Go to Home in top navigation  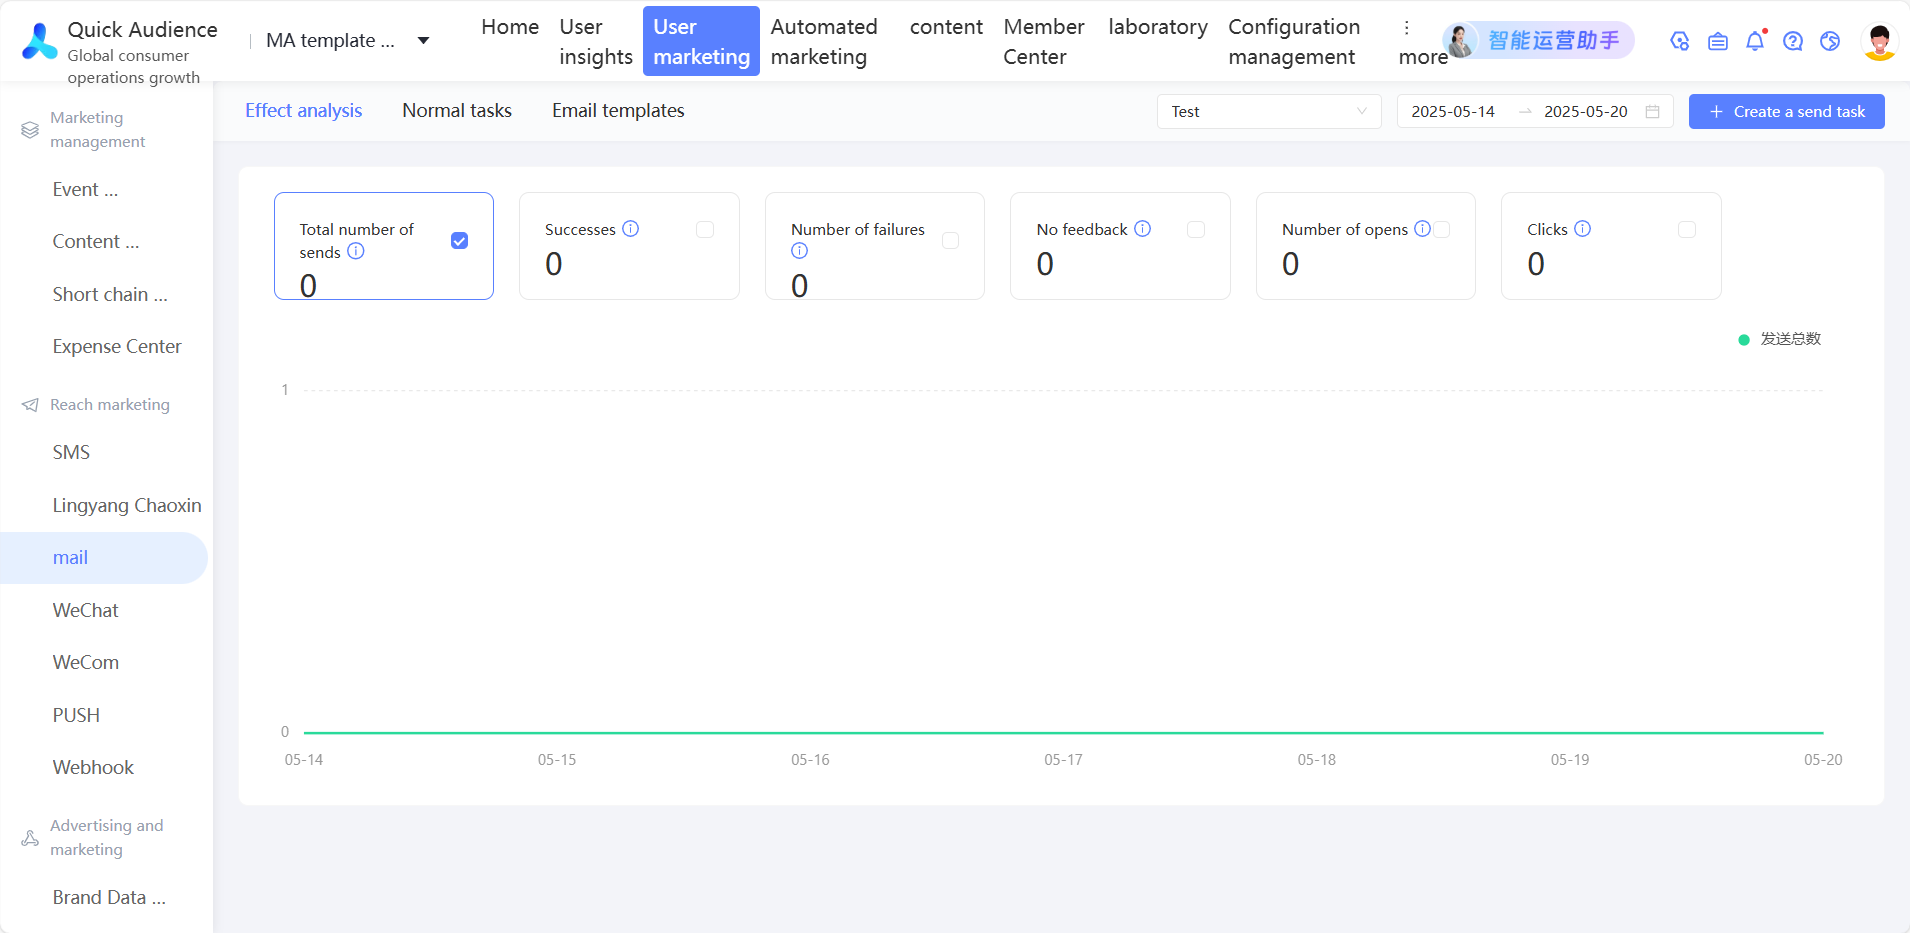point(510,27)
